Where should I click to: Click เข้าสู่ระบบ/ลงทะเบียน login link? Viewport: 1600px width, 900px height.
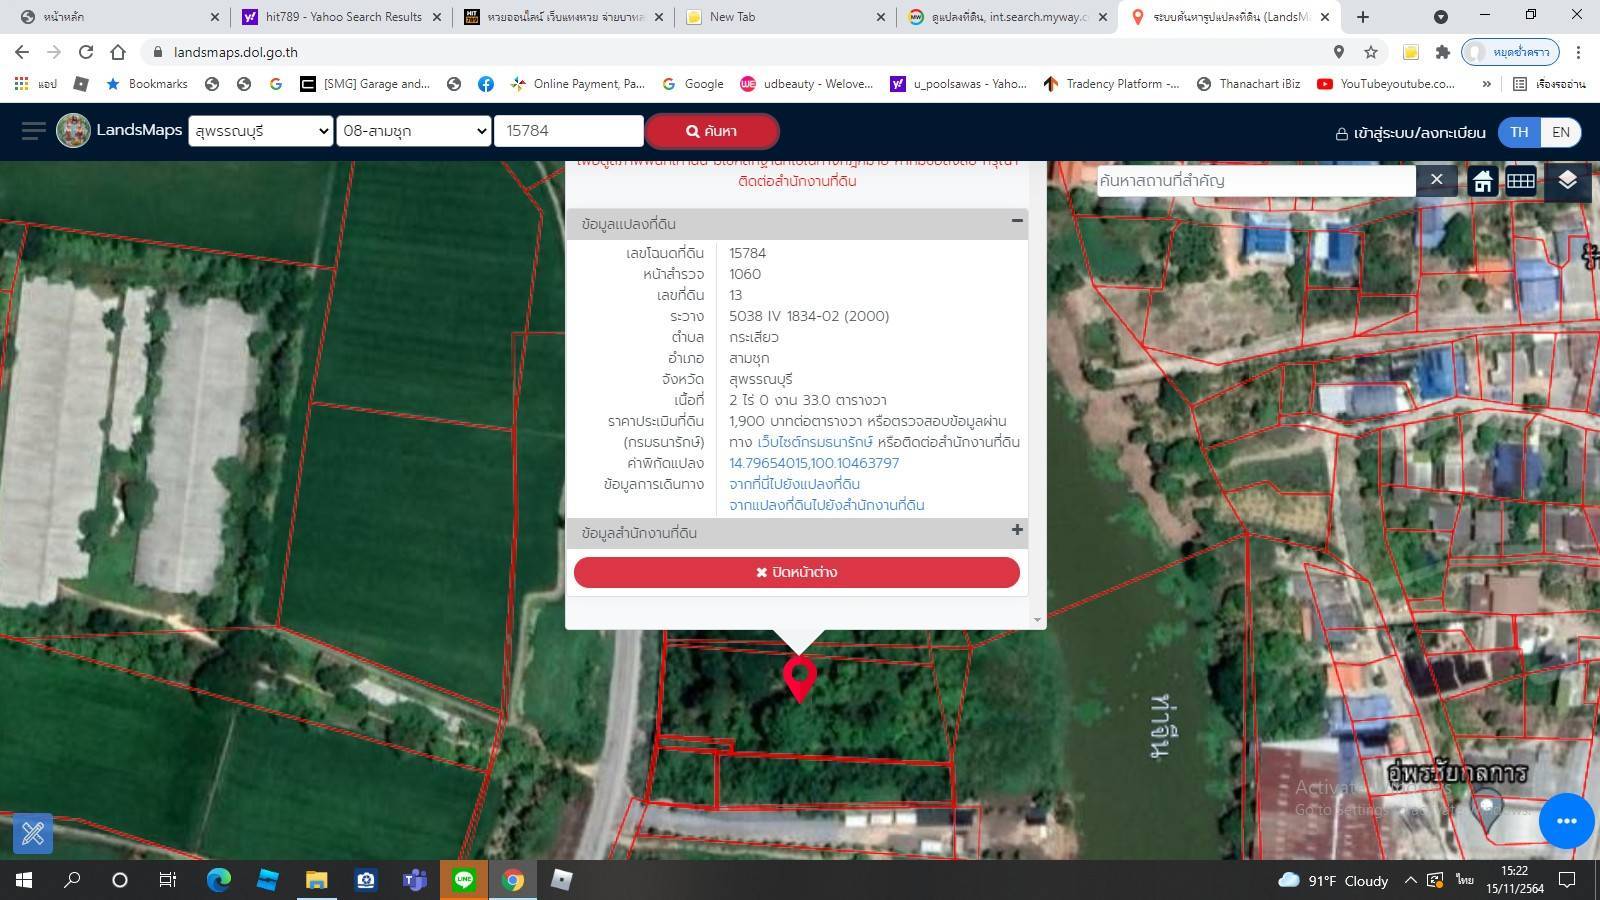[x=1410, y=132]
